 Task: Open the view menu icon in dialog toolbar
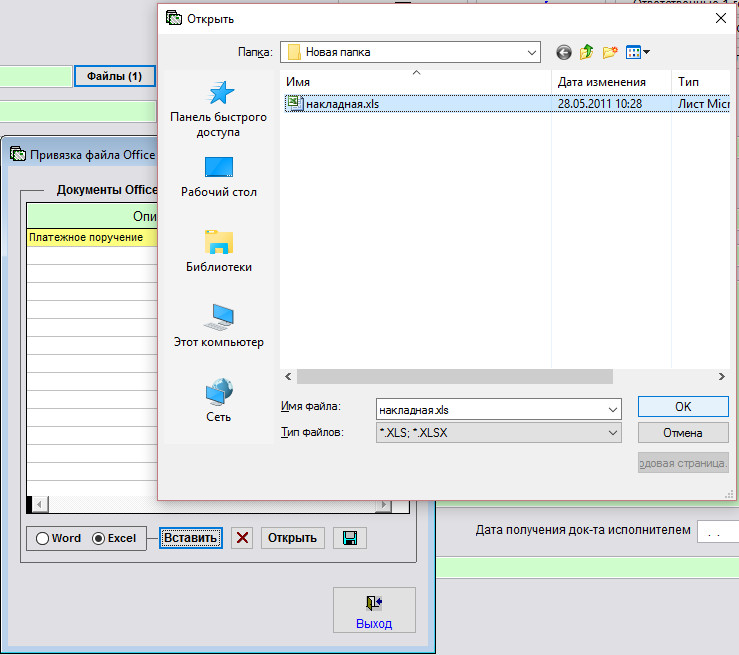point(638,52)
